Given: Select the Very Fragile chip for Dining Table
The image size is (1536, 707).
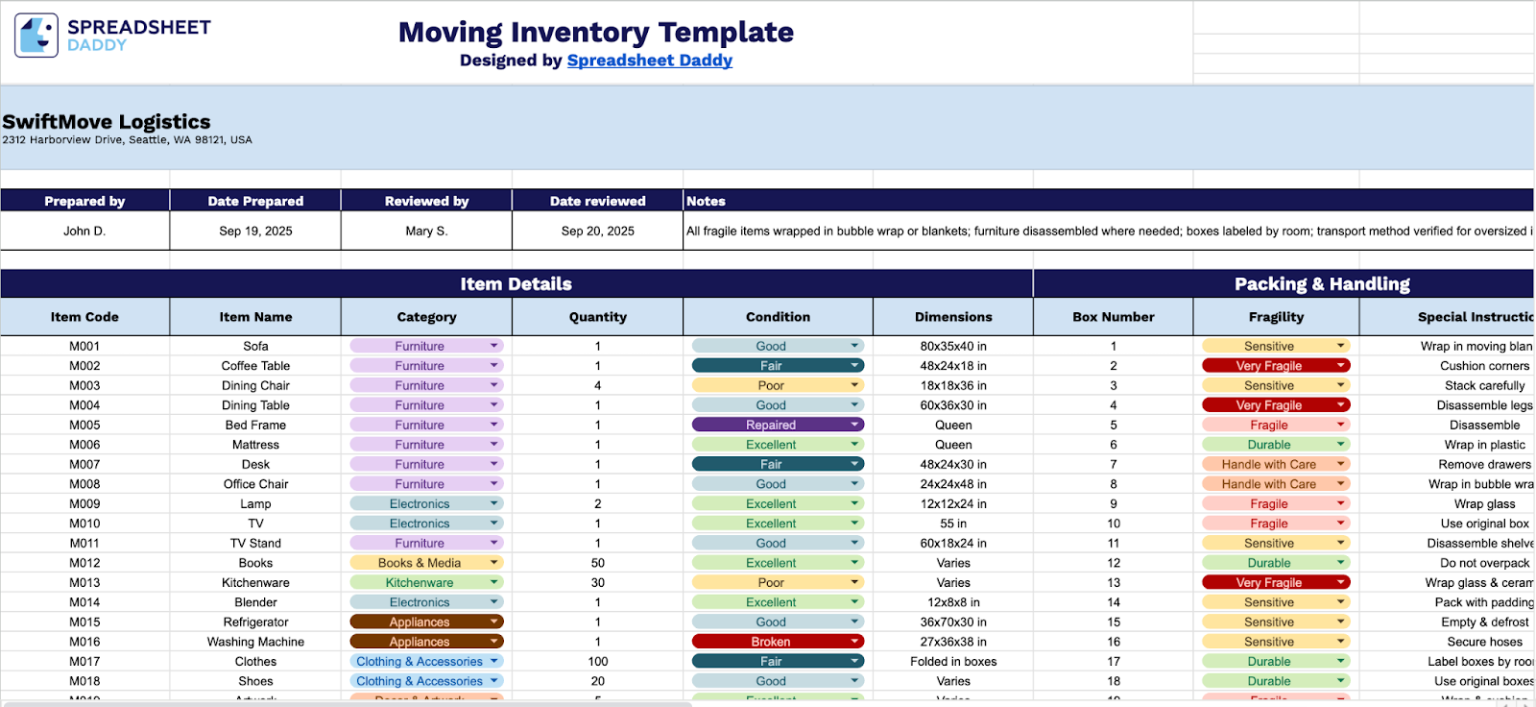Looking at the screenshot, I should [1276, 405].
